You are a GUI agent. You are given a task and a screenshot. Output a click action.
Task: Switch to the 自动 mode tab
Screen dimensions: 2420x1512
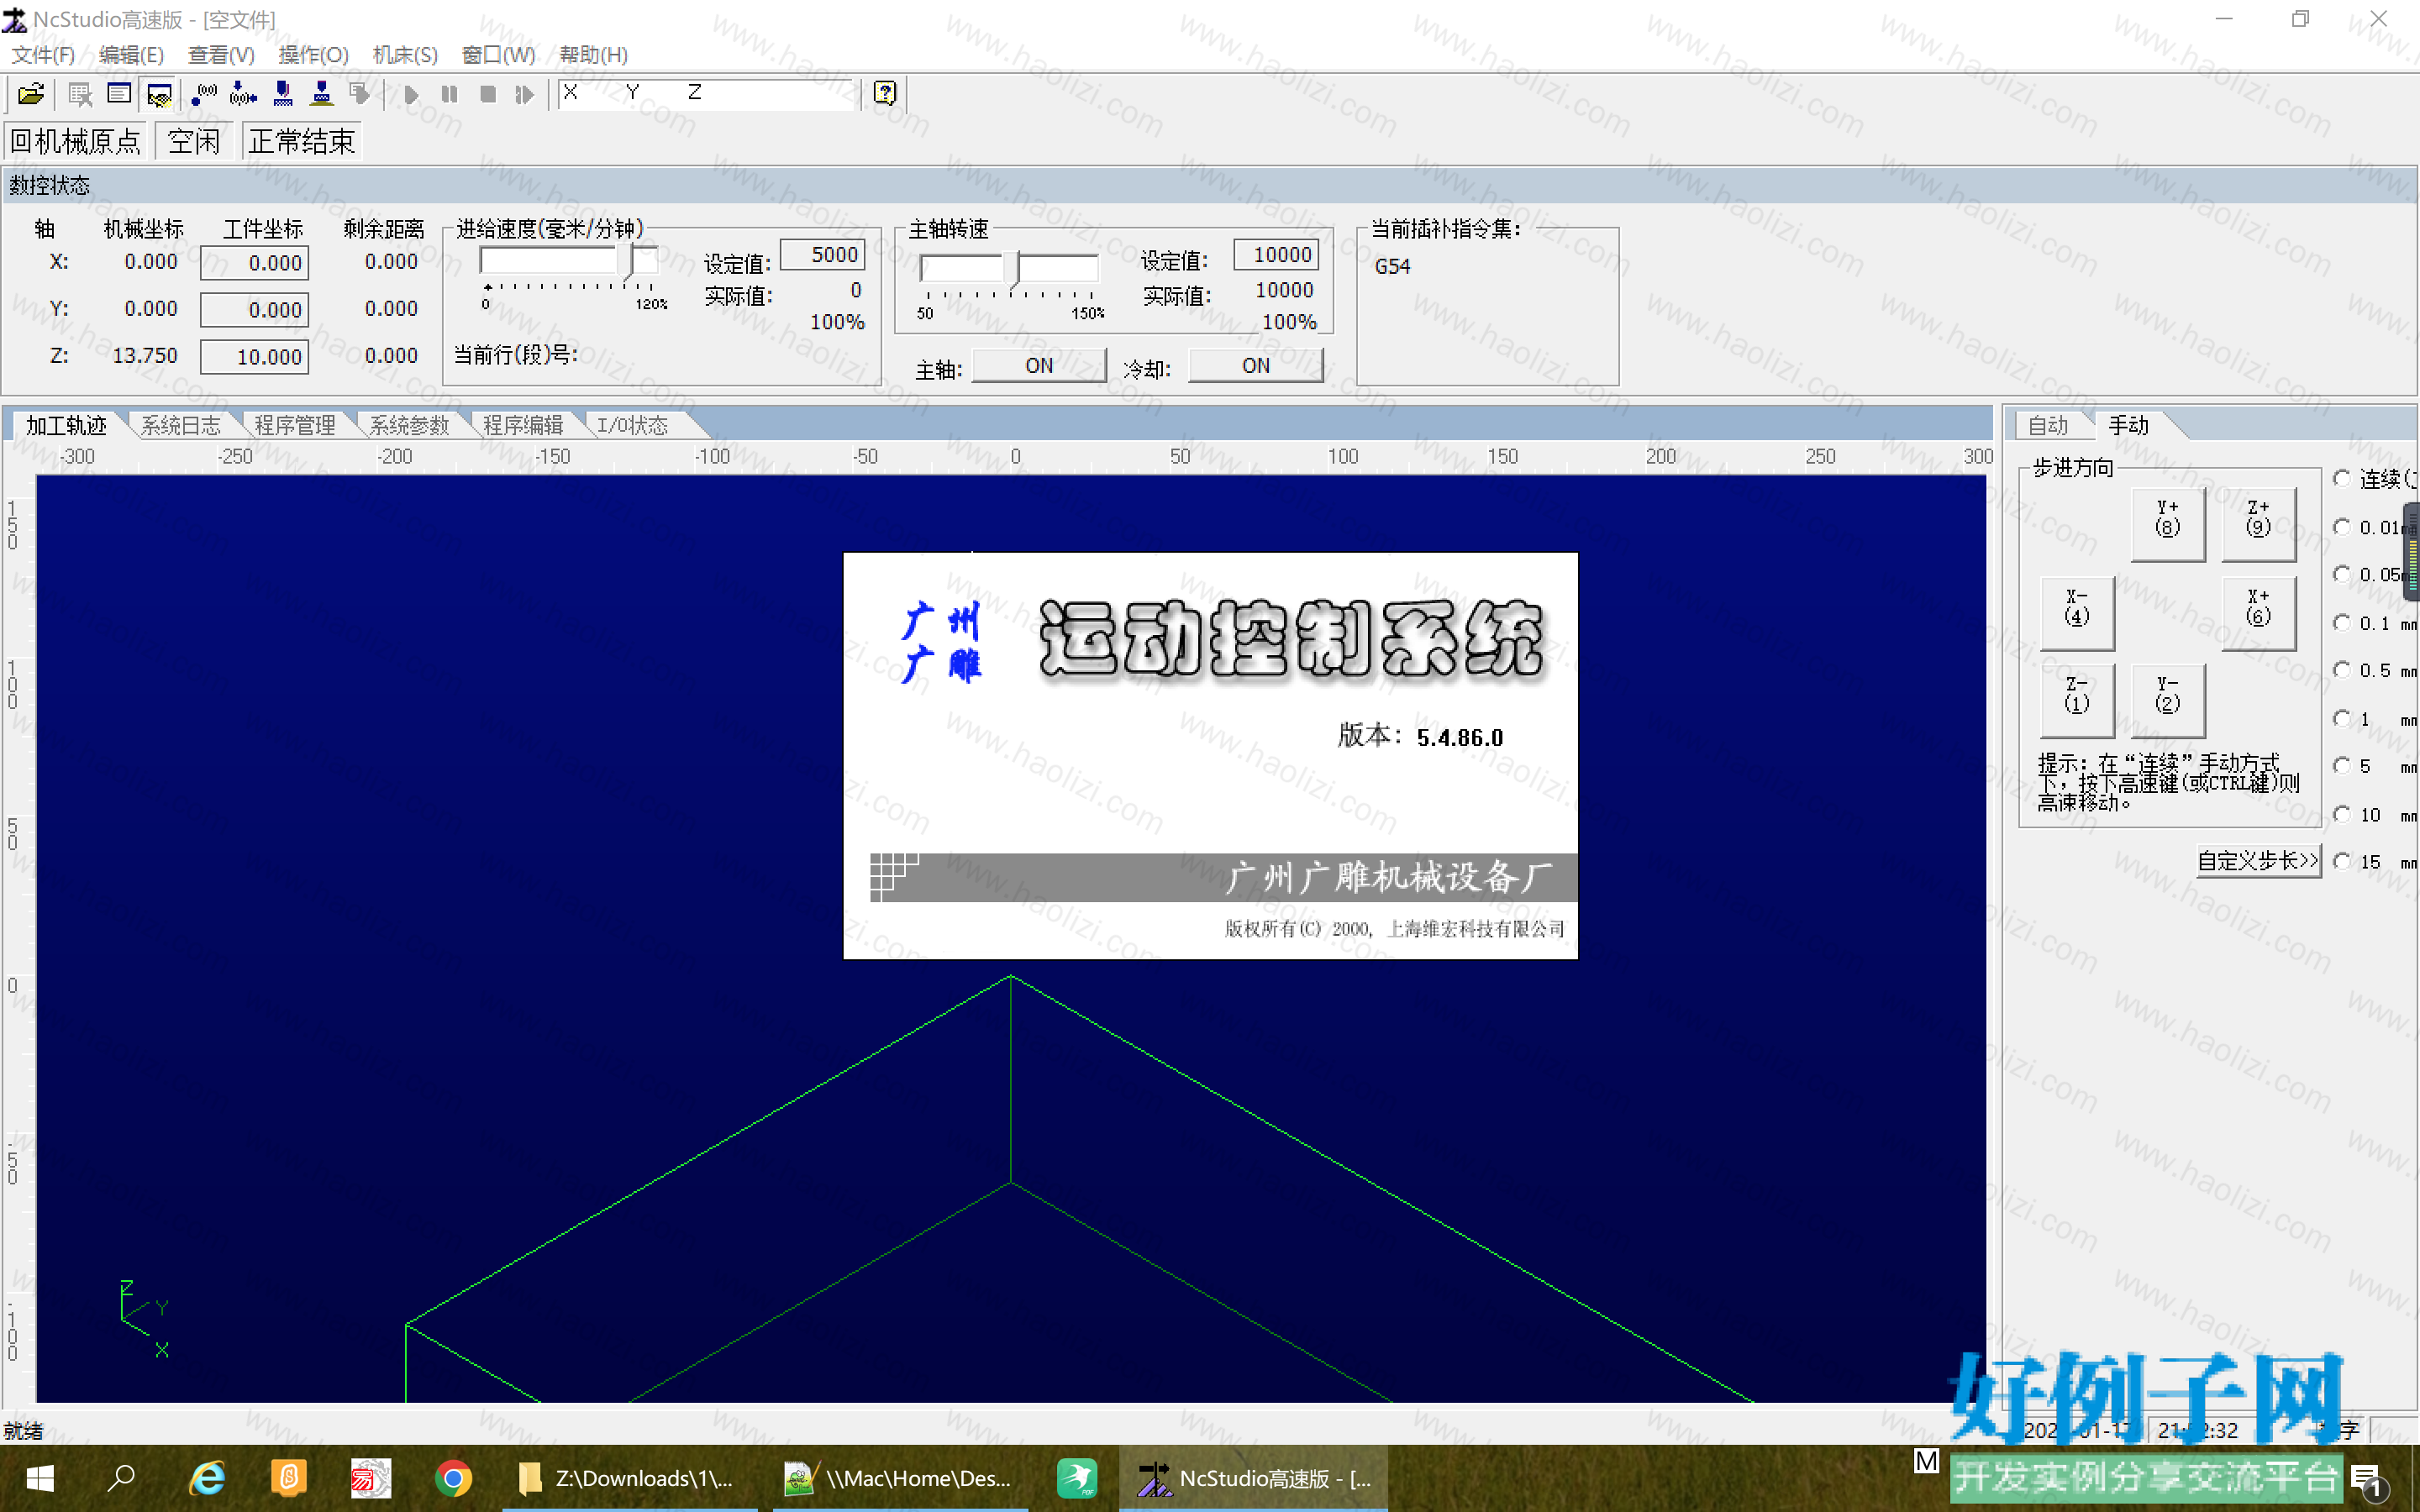click(2048, 425)
